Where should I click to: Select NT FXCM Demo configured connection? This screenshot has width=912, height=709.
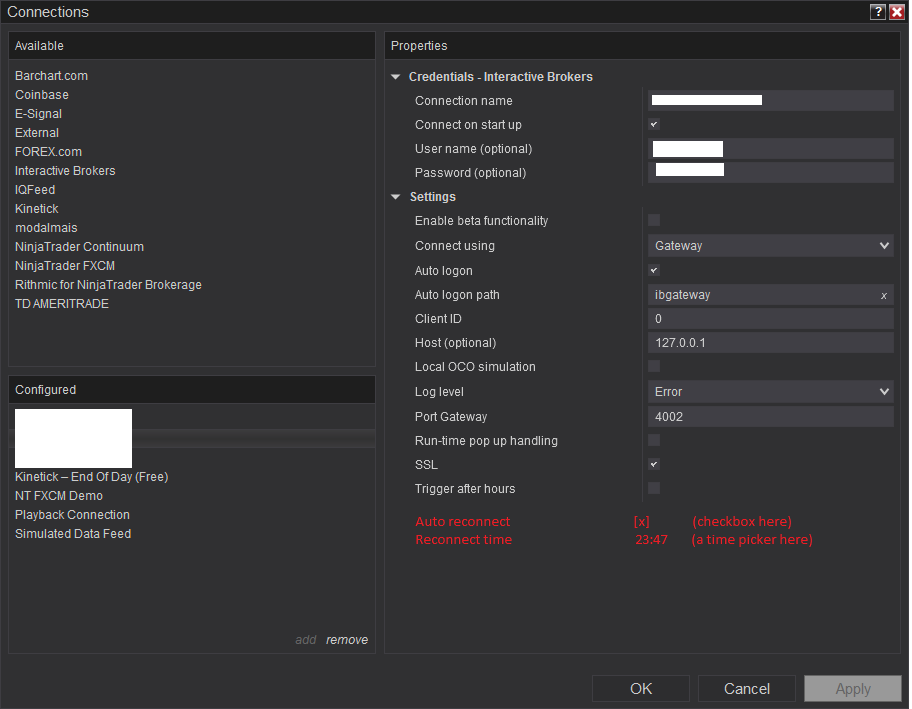click(59, 496)
